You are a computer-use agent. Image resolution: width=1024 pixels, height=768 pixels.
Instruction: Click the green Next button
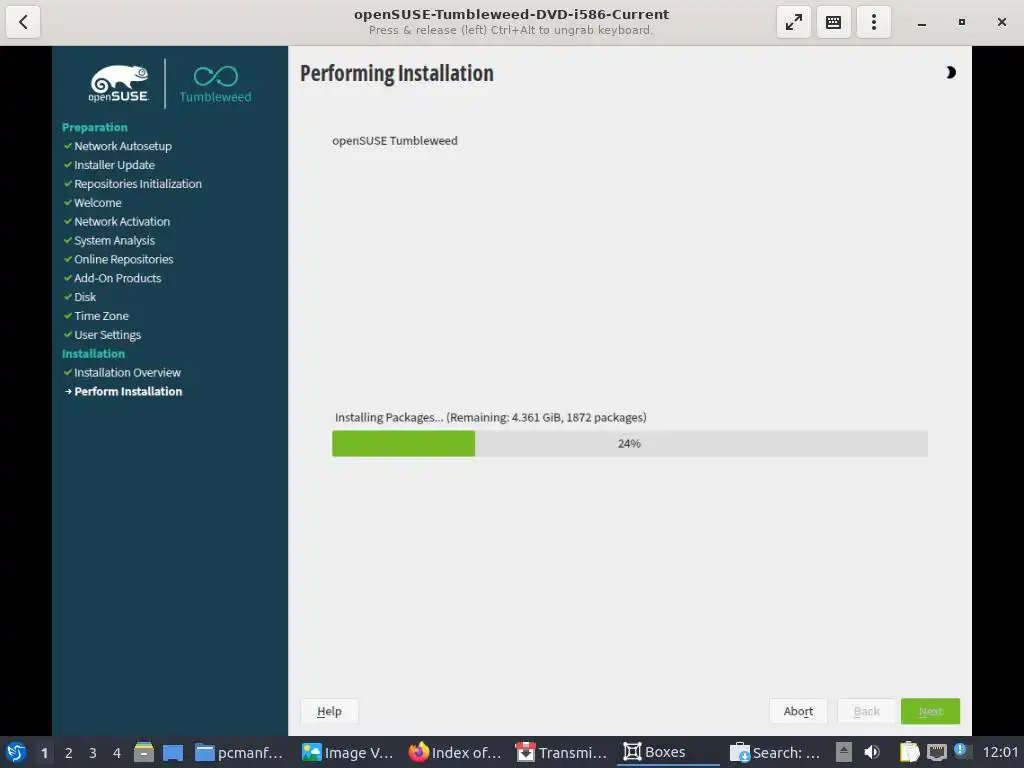931,711
